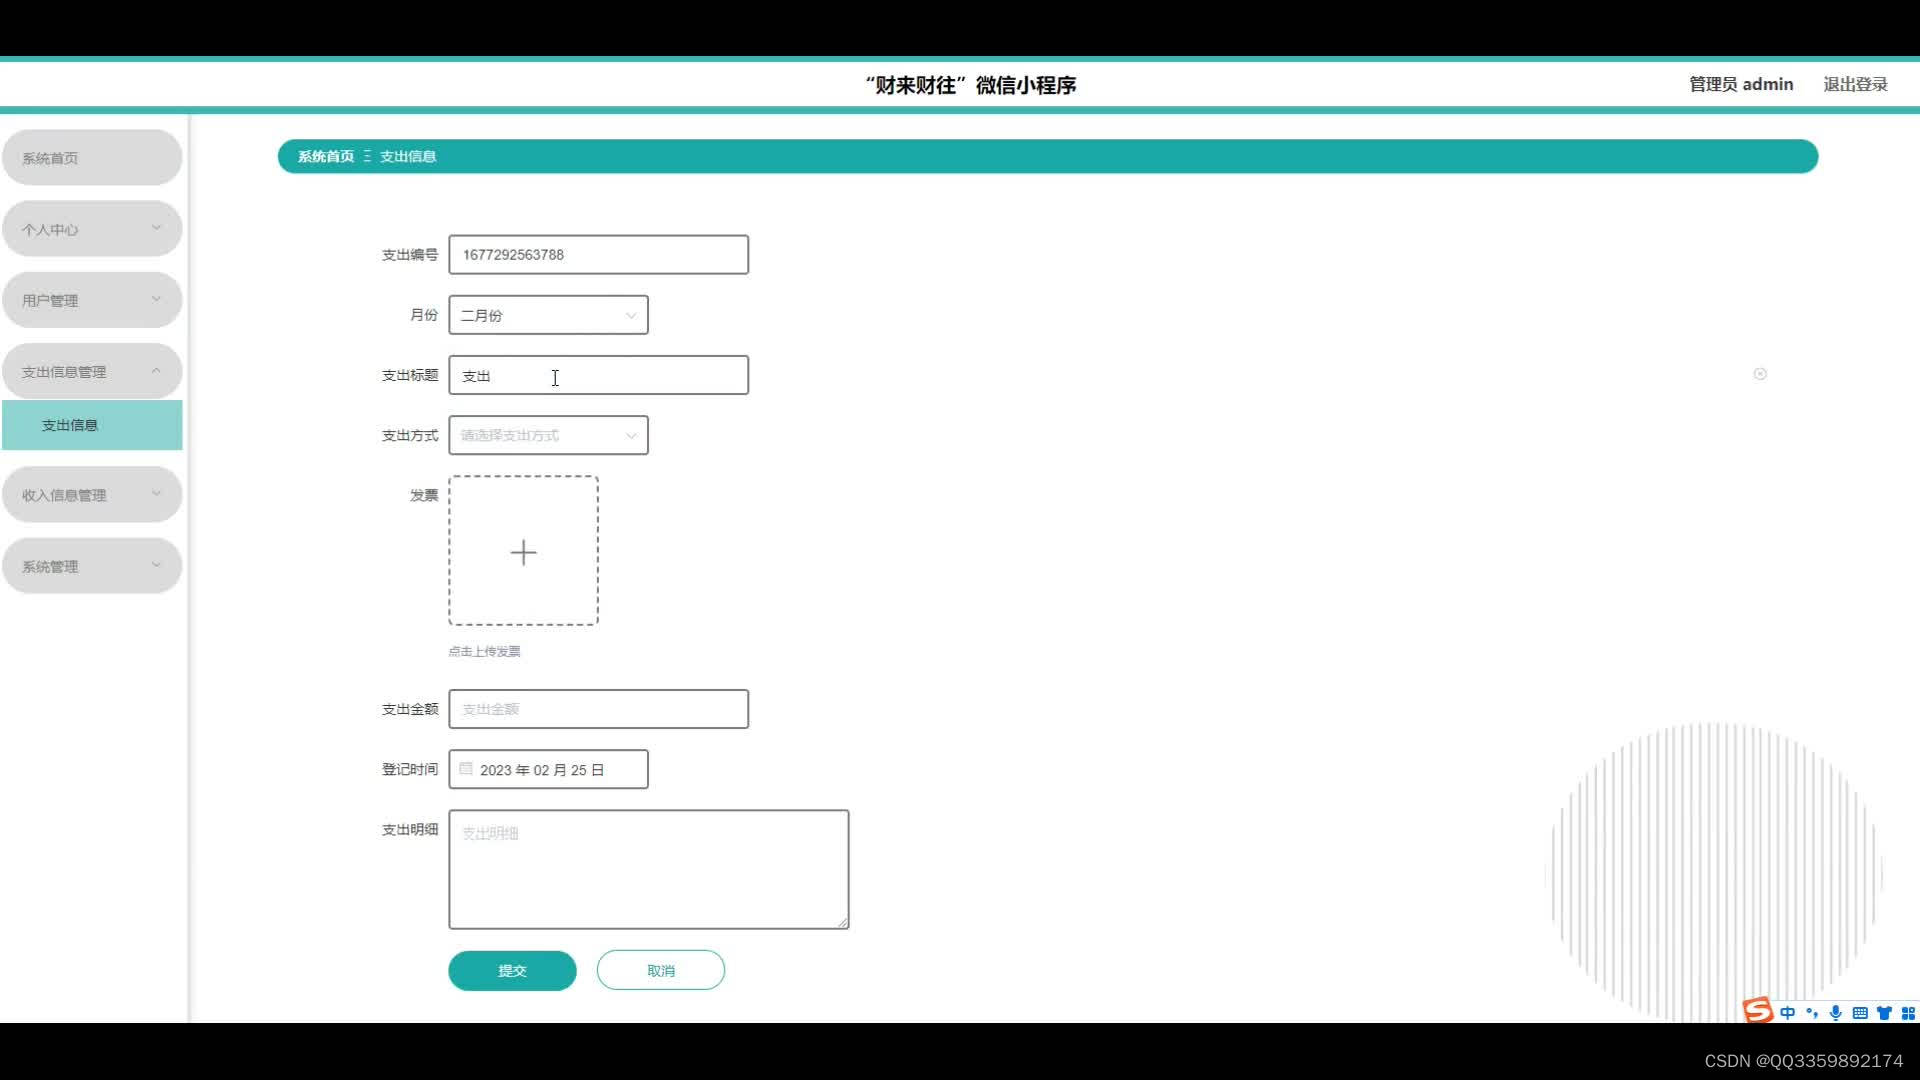1920x1080 pixels.
Task: Click the 取消 cancel button
Action: point(661,969)
